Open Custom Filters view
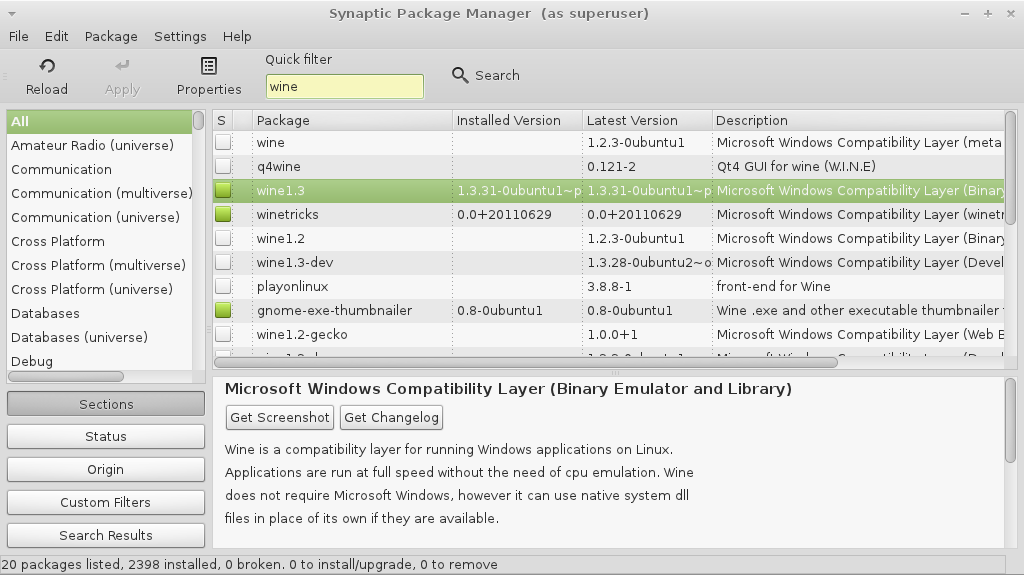The width and height of the screenshot is (1024, 575). [106, 502]
